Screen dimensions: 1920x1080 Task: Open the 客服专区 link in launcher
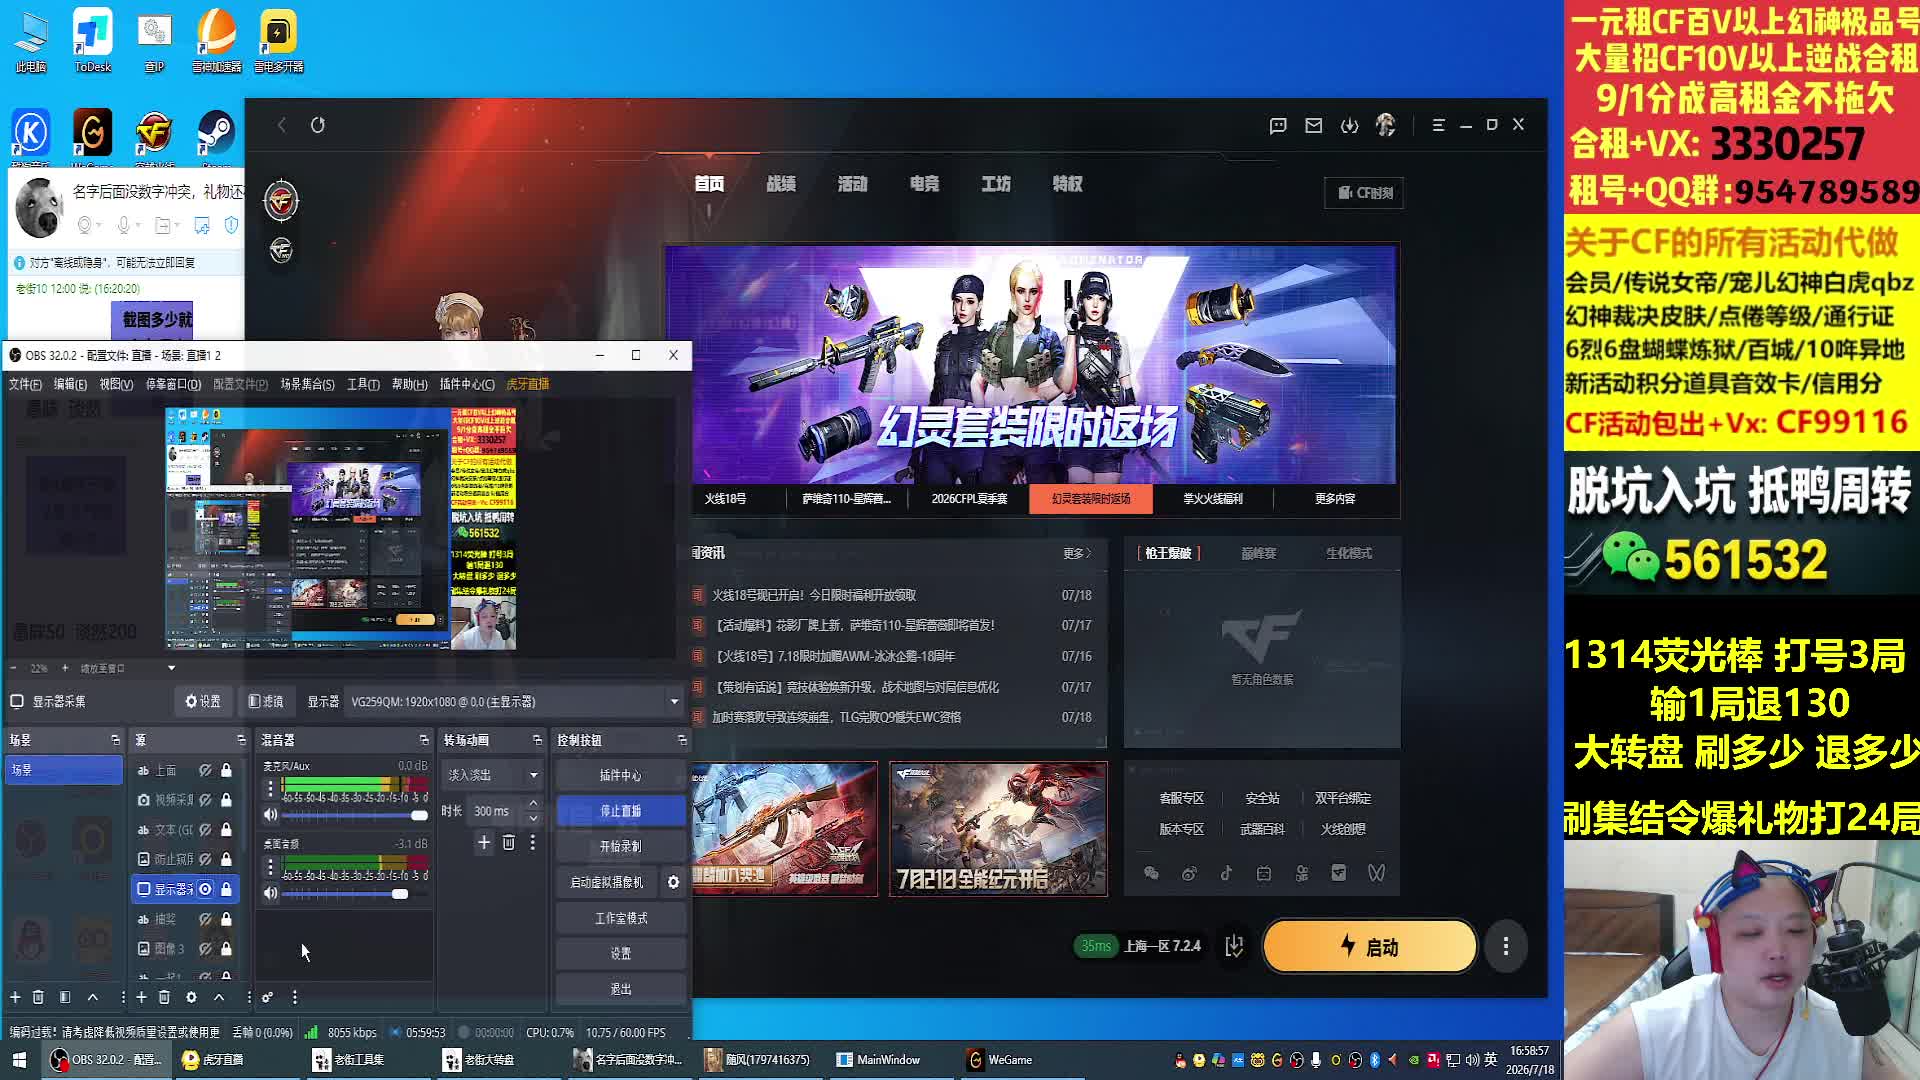[x=1181, y=798]
